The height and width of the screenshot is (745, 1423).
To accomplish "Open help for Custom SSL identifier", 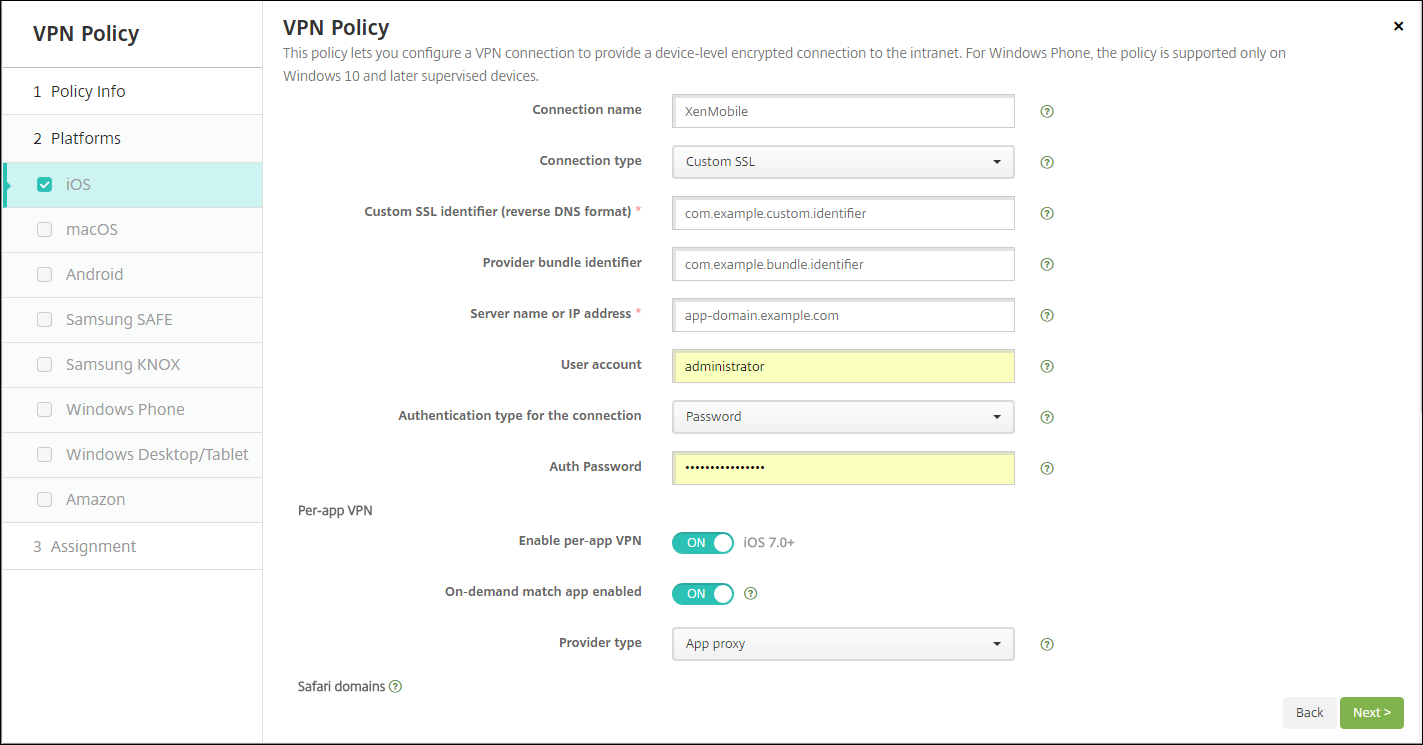I will pyautogui.click(x=1047, y=213).
